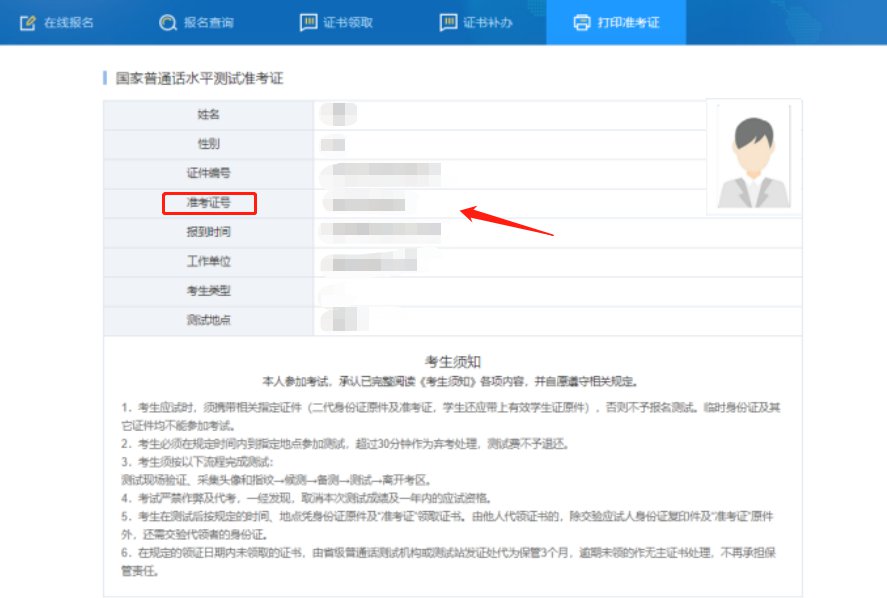Viewport: 887px width, 598px height.
Task: Click the 考生须知 heading
Action: 454,361
